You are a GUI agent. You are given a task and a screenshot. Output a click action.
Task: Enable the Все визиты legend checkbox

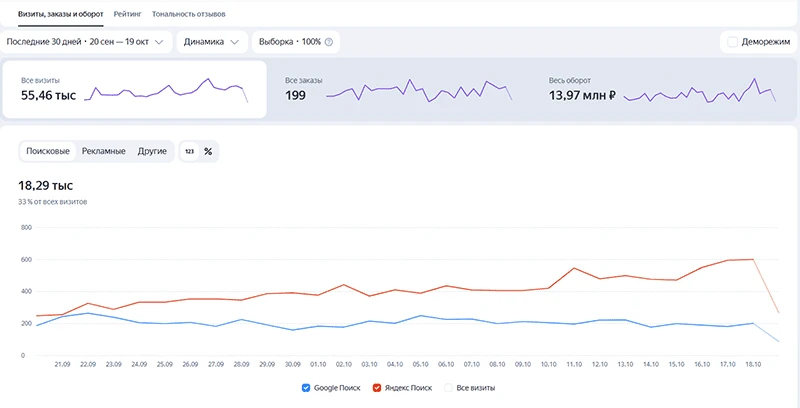448,388
